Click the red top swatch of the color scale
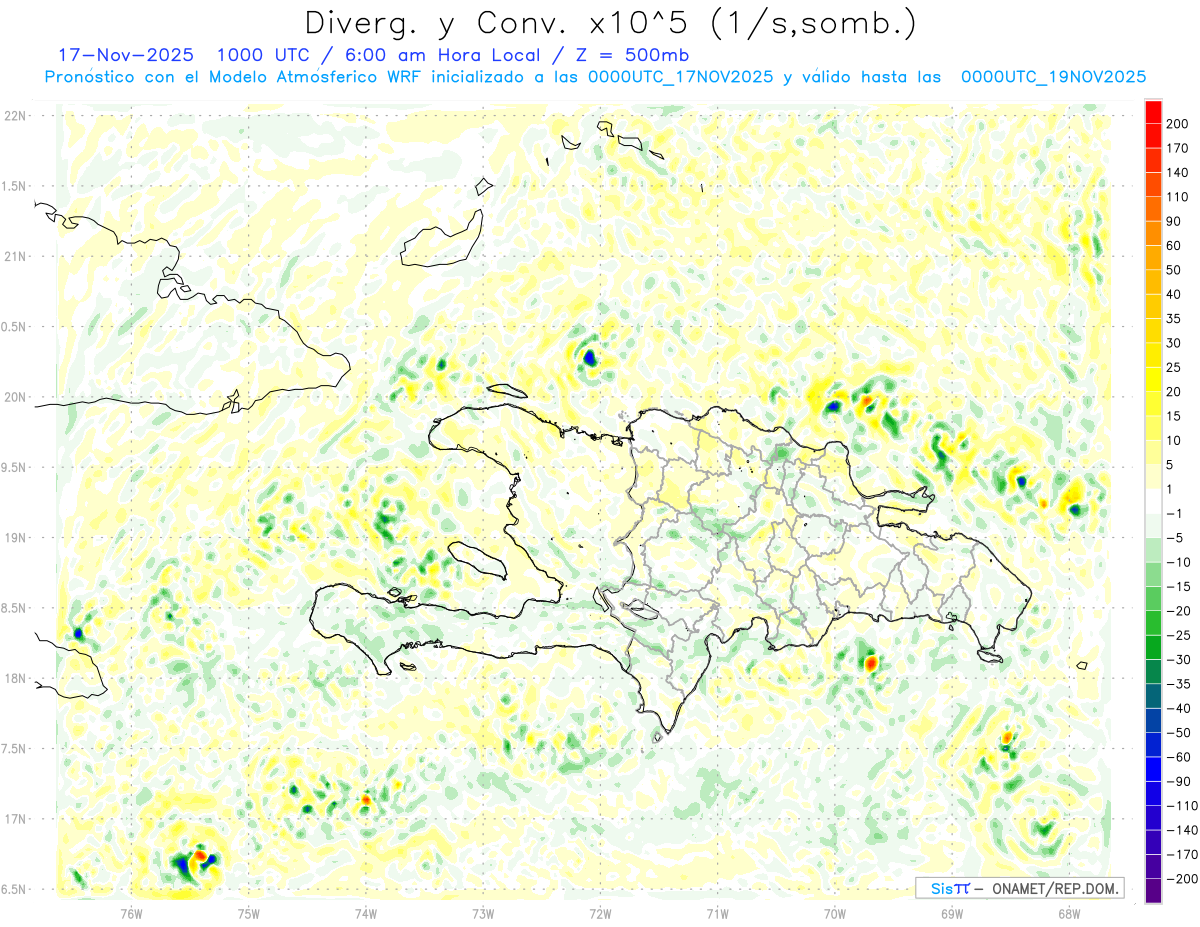1200x927 pixels. [x=1153, y=111]
